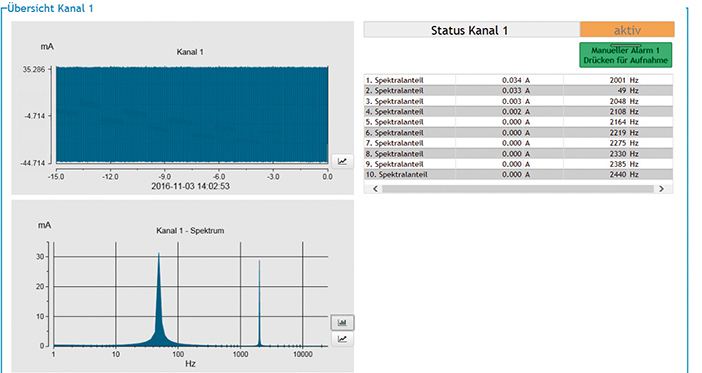Screen dimensions: 702x373
Task: Select 10. Spektralanteil row at 2440 Hz
Action: (518, 175)
